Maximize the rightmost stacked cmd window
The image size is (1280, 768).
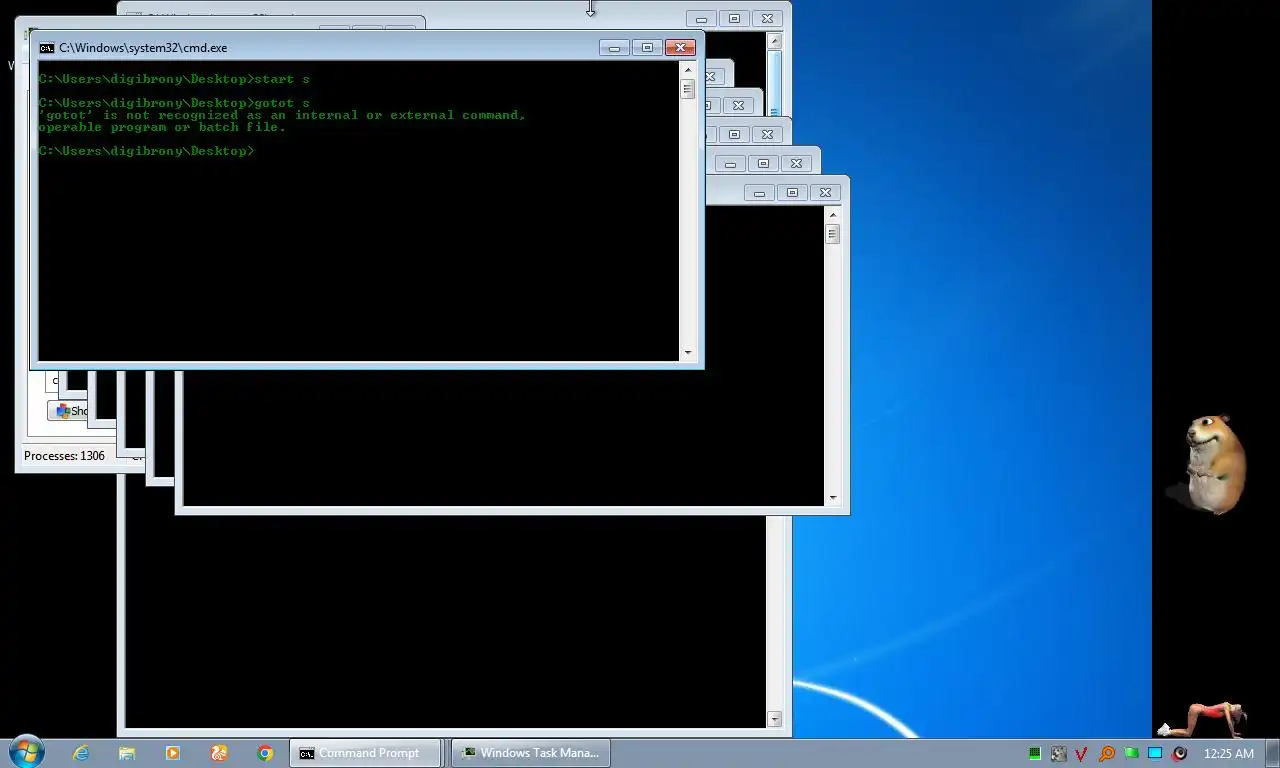pyautogui.click(x=792, y=193)
